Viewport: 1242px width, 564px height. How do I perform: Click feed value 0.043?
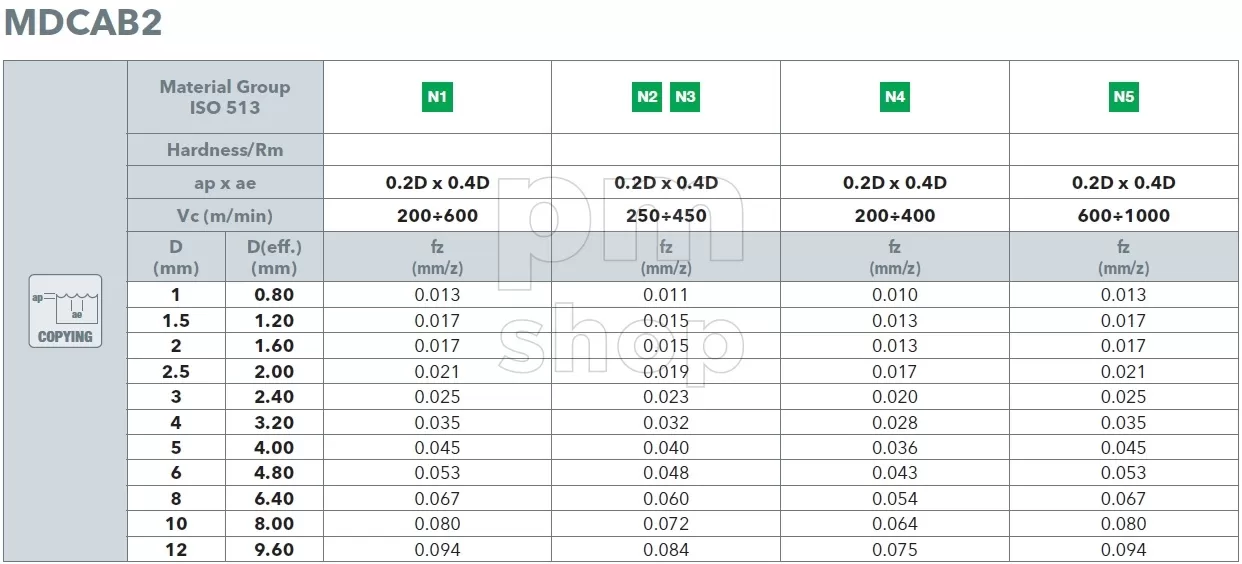click(895, 473)
